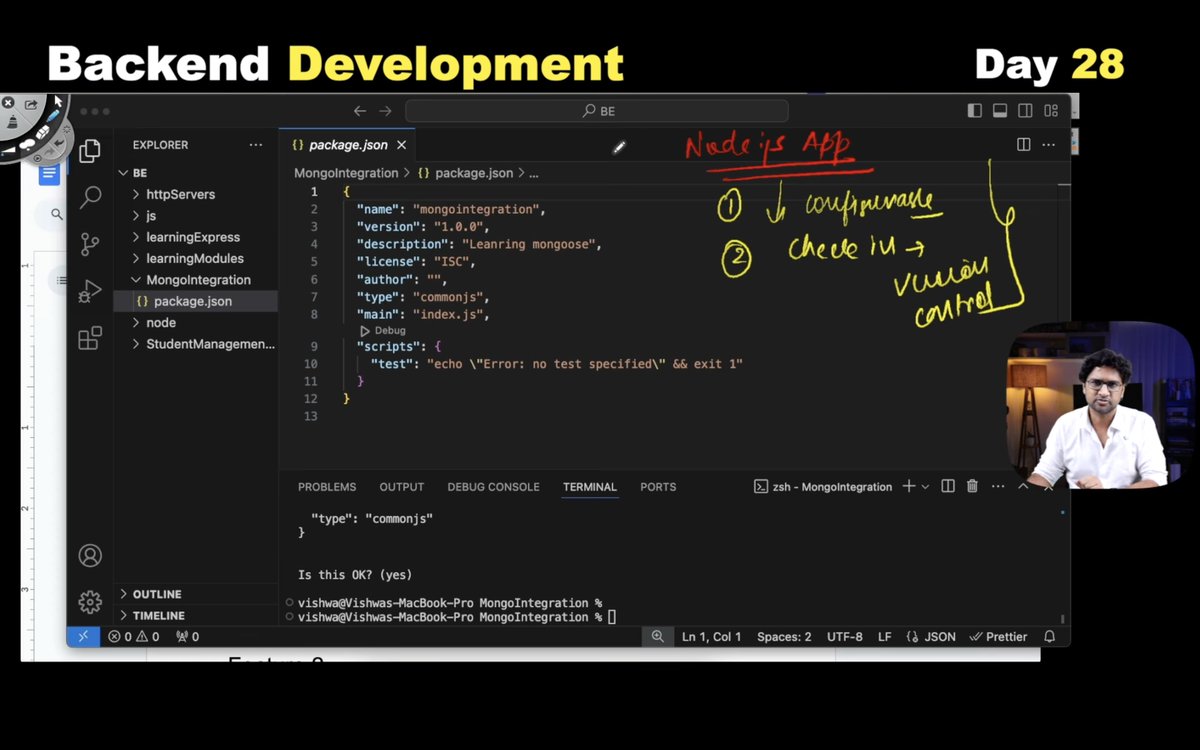Click the "name" key on line 2
Screen dimensions: 1200x750
(x=377, y=209)
